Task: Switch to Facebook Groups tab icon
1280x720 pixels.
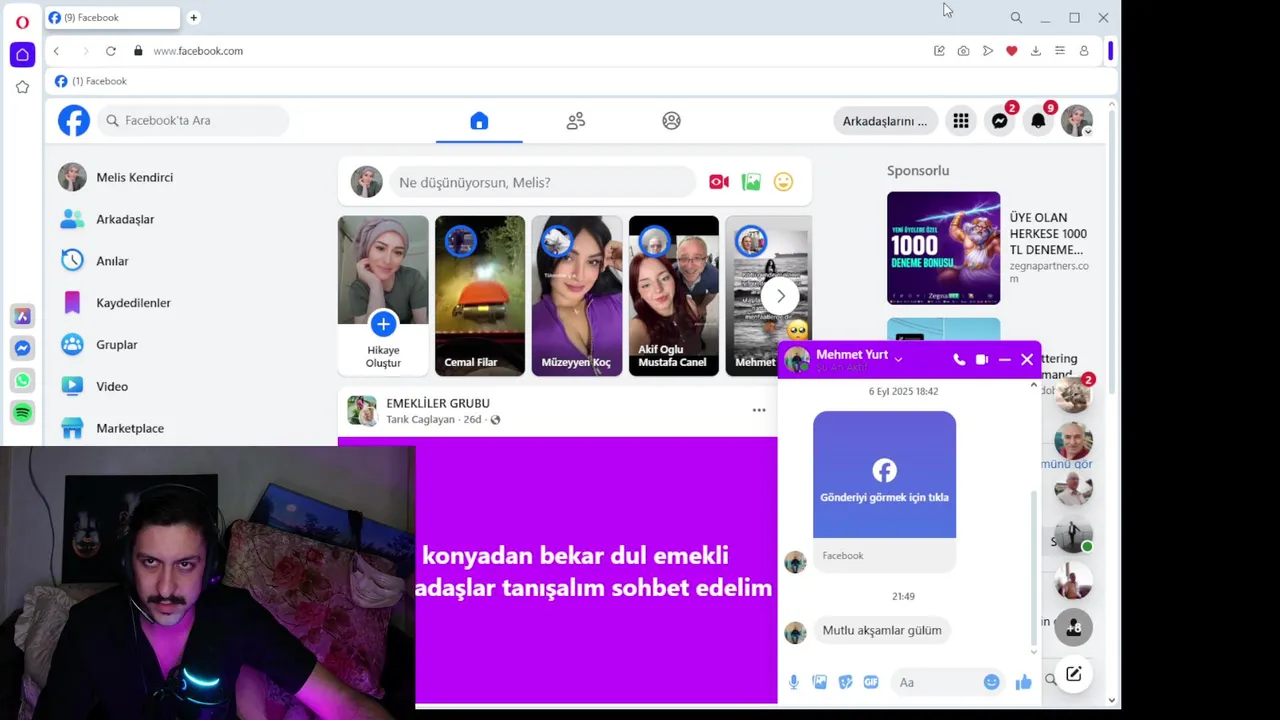Action: click(x=671, y=121)
